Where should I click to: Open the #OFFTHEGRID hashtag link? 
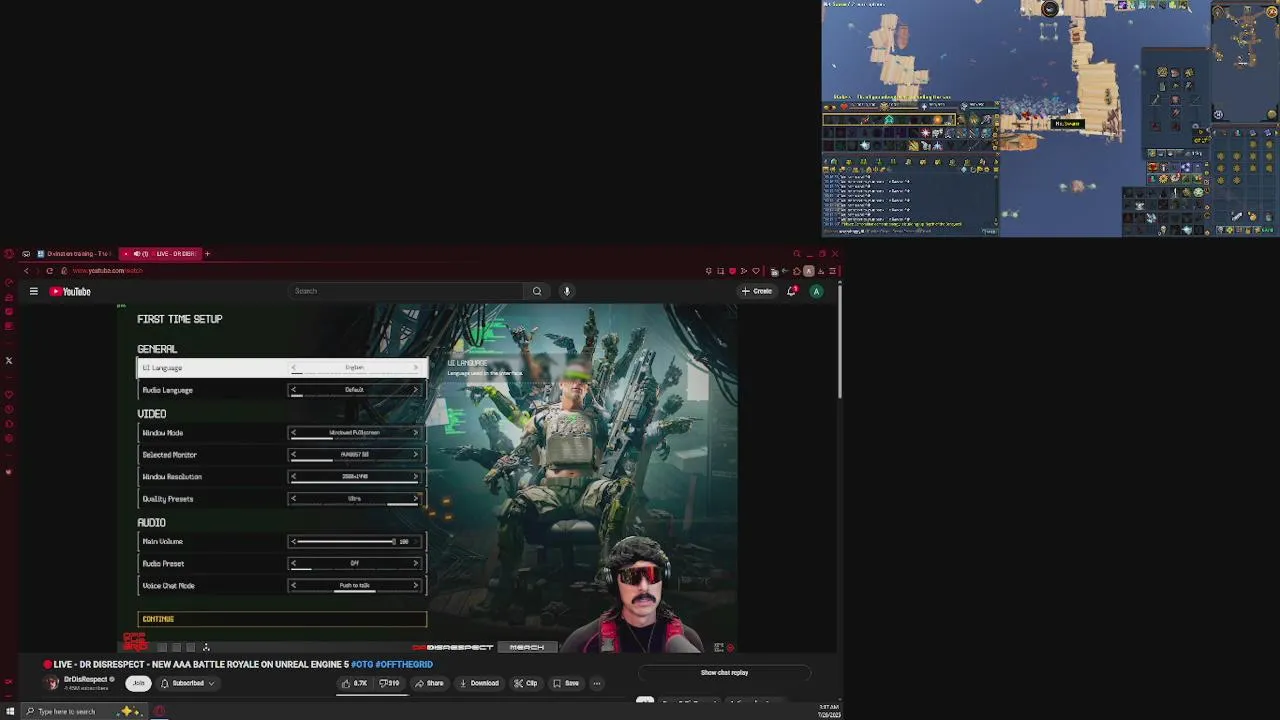(406, 664)
